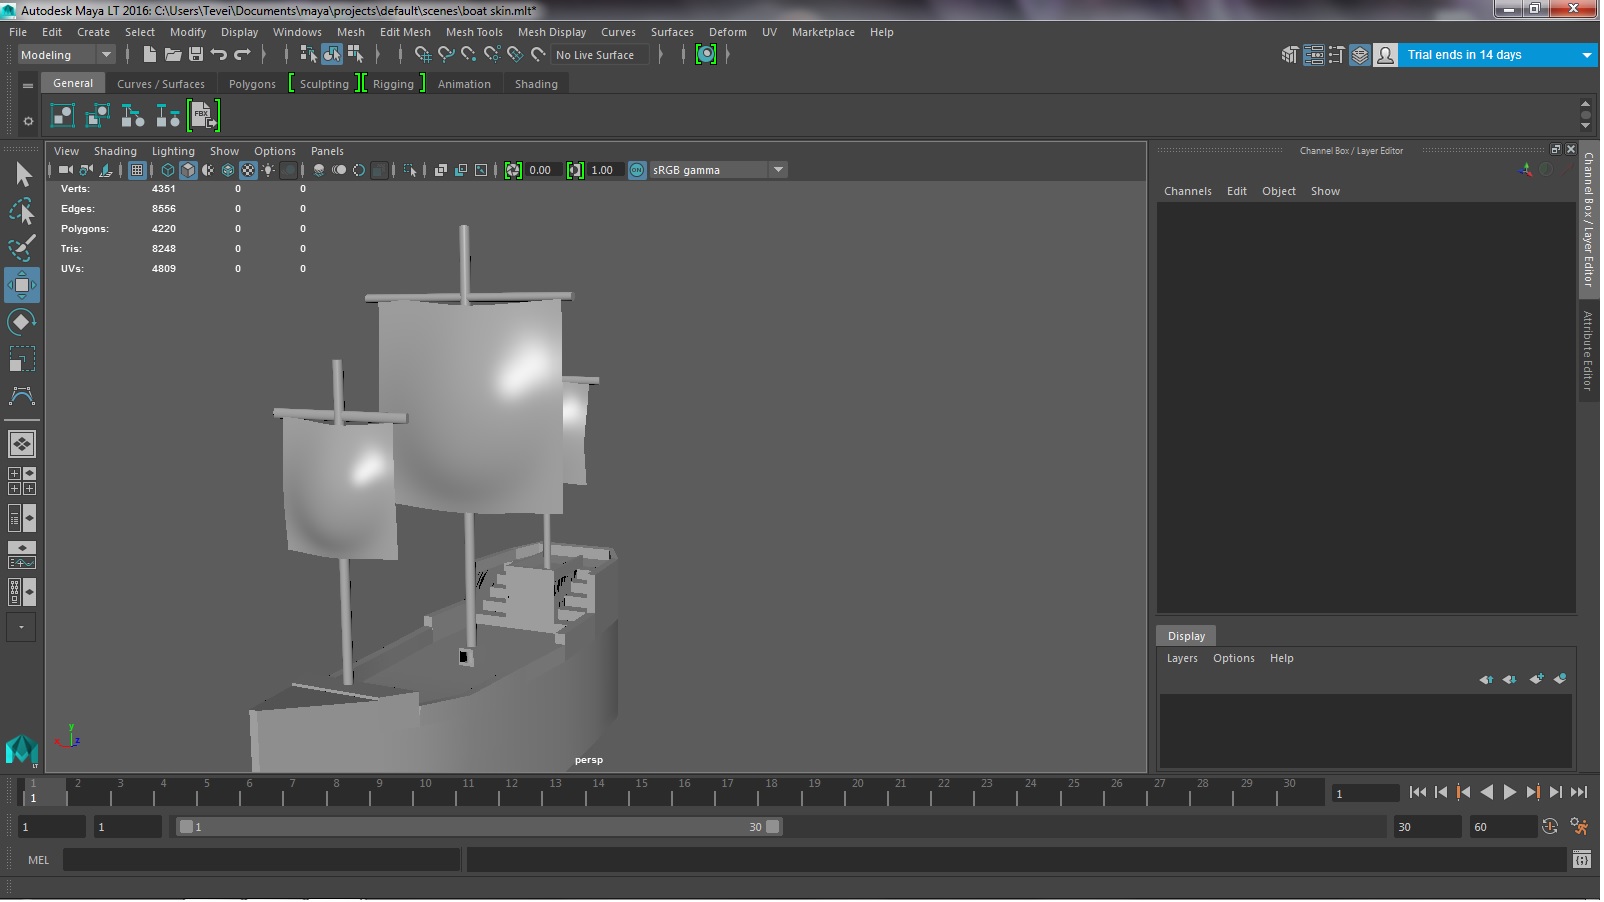The height and width of the screenshot is (902, 1604).
Task: Click the Scale tool icon
Action: click(21, 359)
